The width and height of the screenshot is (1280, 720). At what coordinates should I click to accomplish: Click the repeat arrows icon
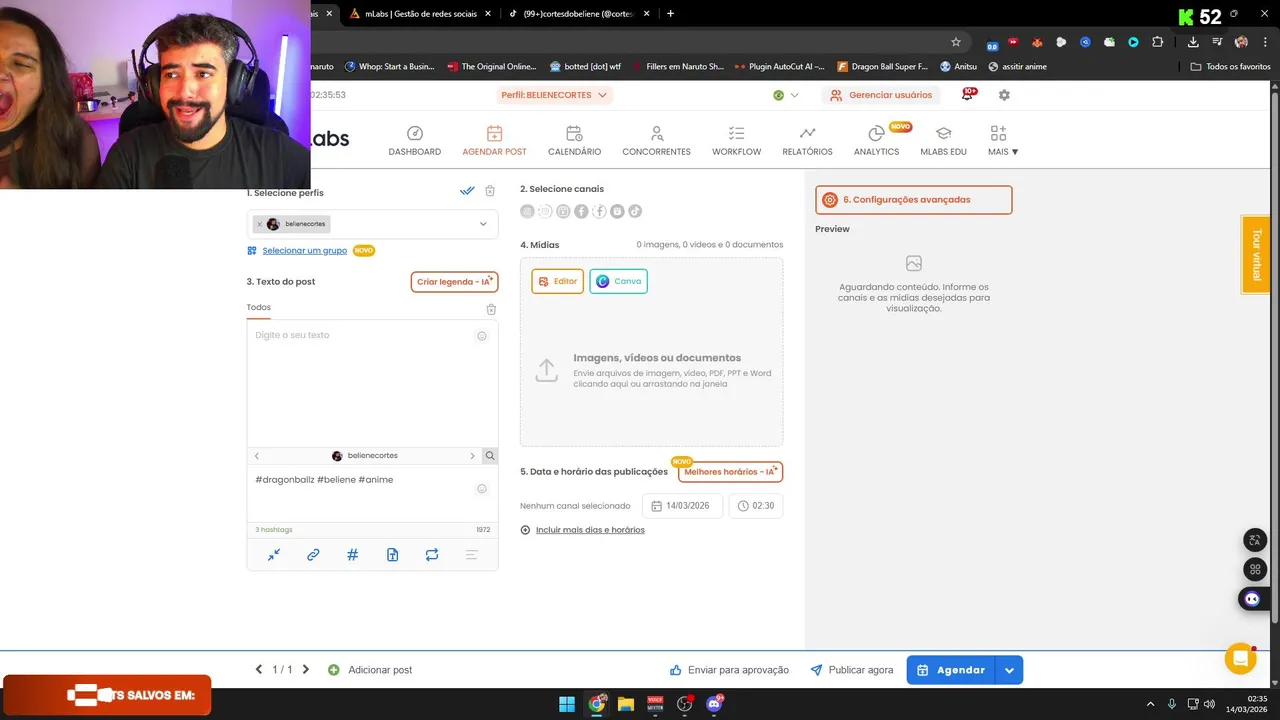point(432,555)
